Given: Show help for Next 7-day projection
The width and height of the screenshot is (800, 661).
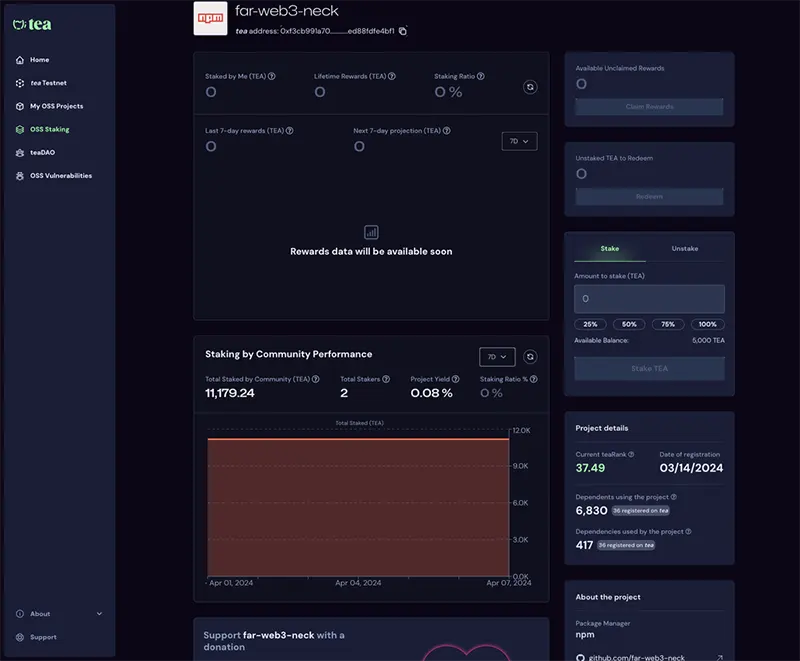Looking at the screenshot, I should pyautogui.click(x=447, y=131).
